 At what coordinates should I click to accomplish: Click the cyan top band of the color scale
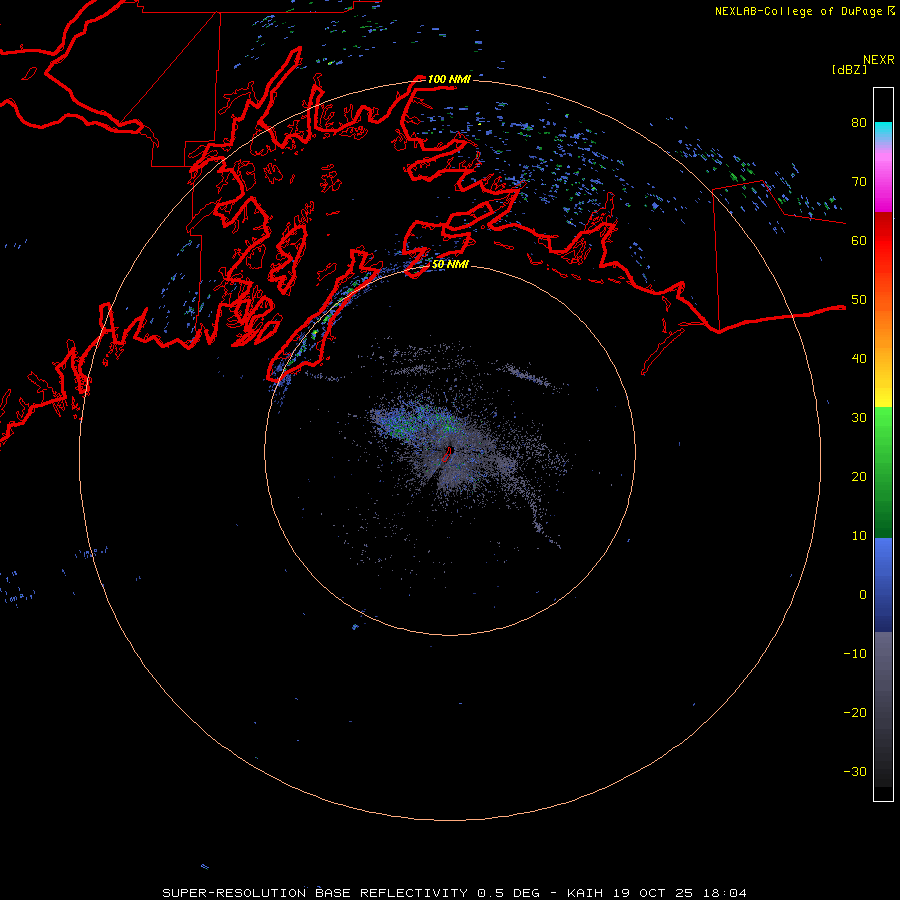(x=883, y=132)
